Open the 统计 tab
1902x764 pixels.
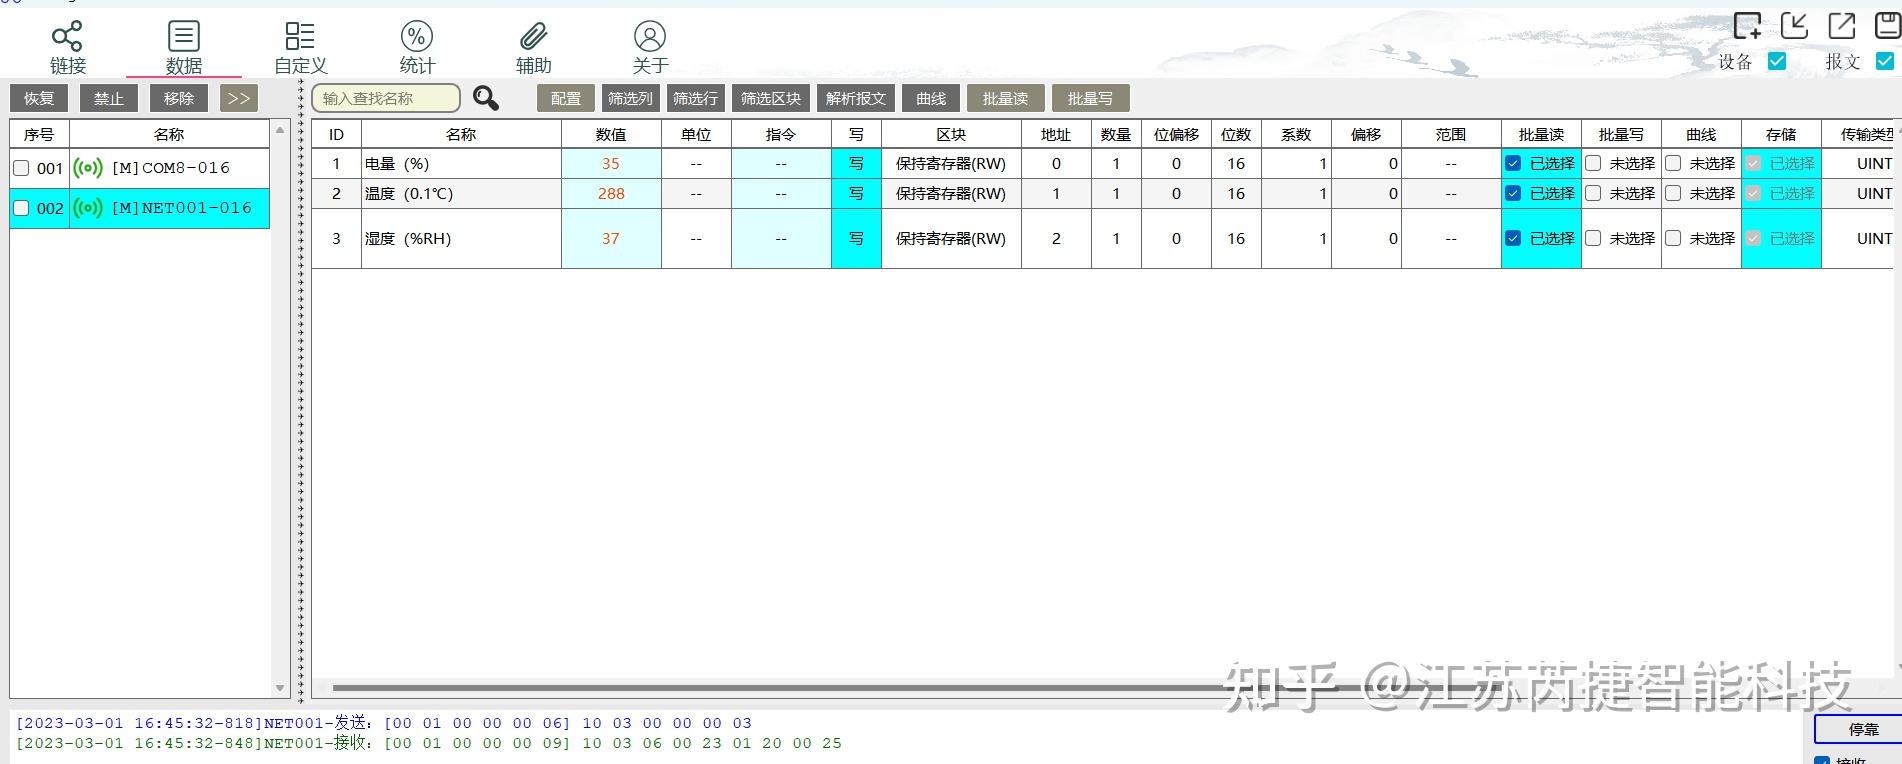(417, 47)
